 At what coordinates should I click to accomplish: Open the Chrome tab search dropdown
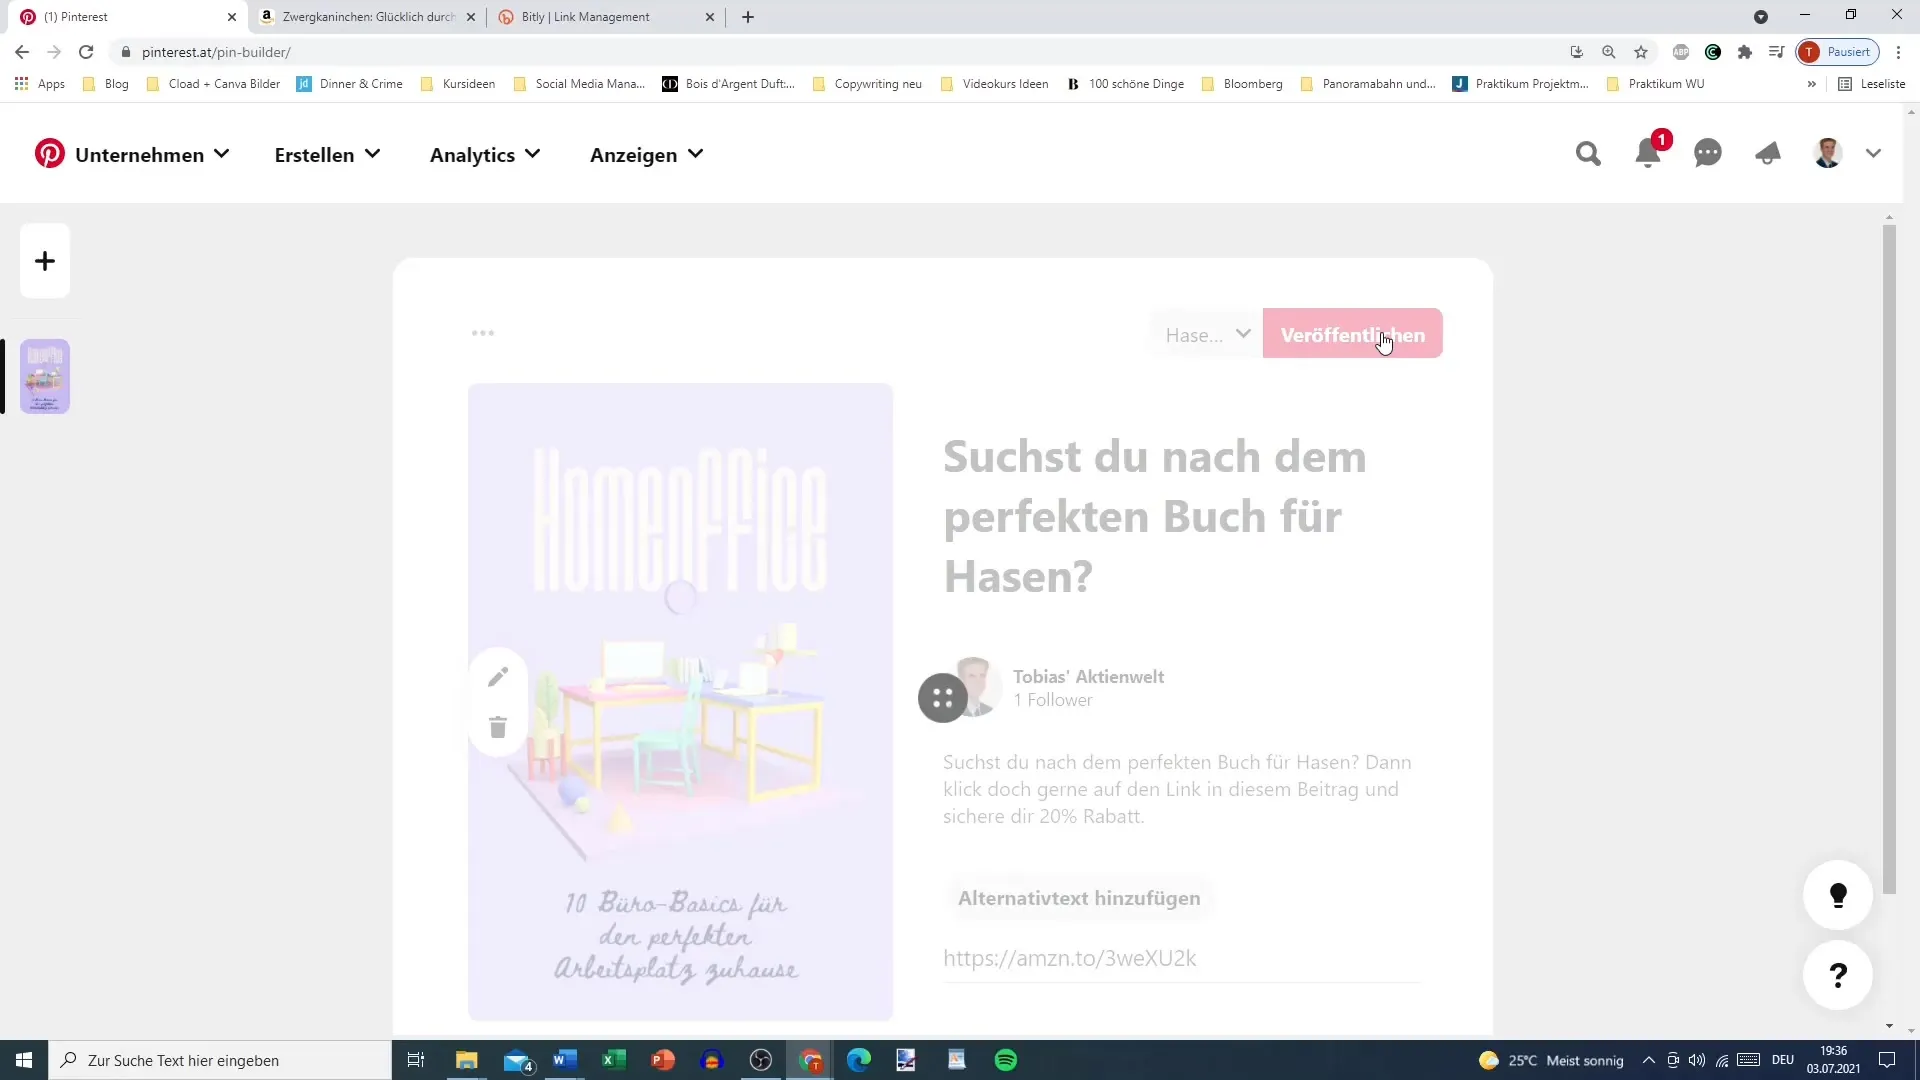1761,17
